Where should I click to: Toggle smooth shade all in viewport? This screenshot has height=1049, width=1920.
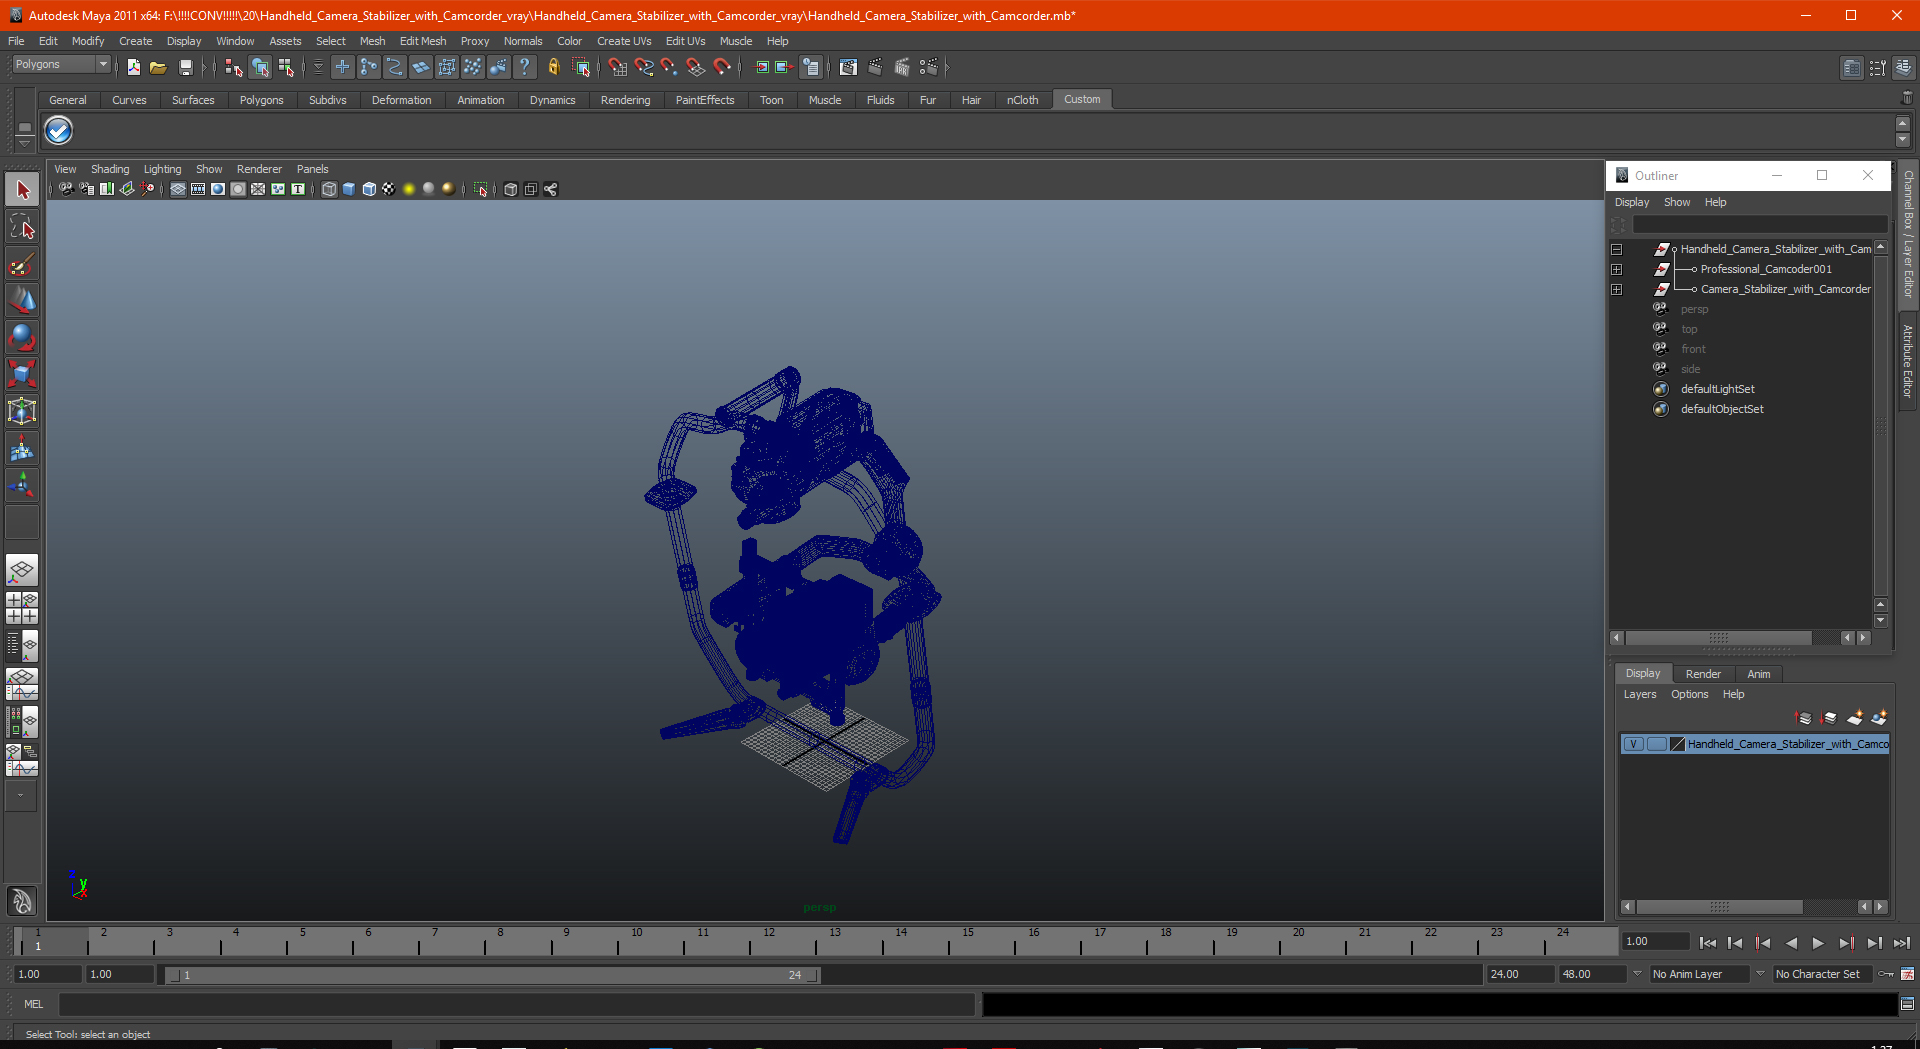coord(349,189)
